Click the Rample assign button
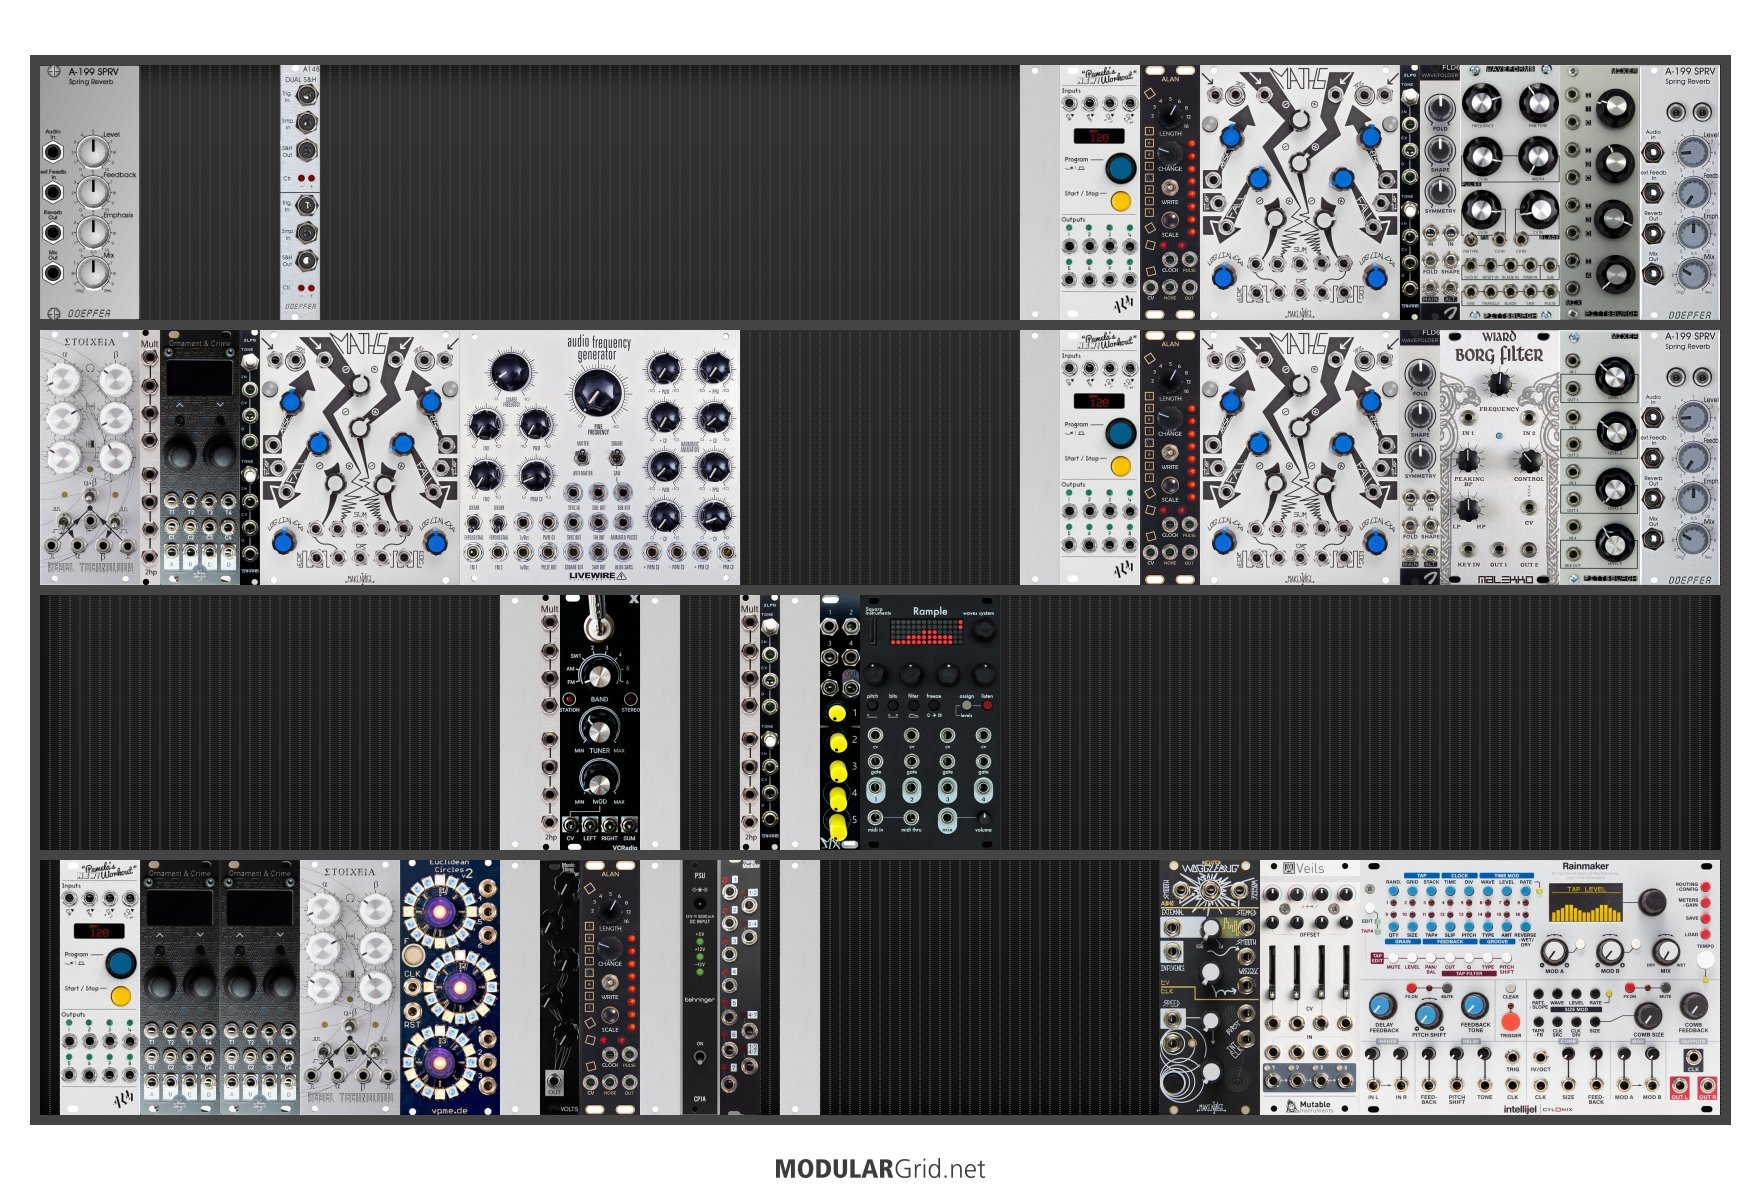 coord(967,705)
